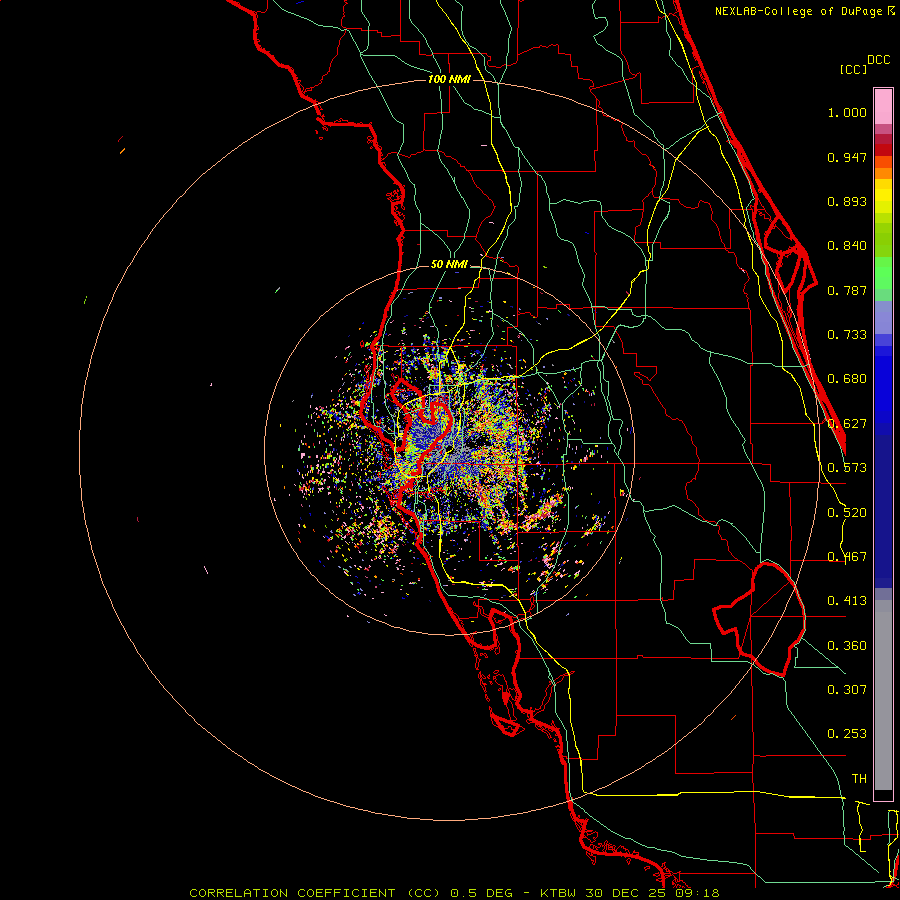Click the Correlation Coefficient caption at bottom
900x900 pixels.
click(x=454, y=893)
